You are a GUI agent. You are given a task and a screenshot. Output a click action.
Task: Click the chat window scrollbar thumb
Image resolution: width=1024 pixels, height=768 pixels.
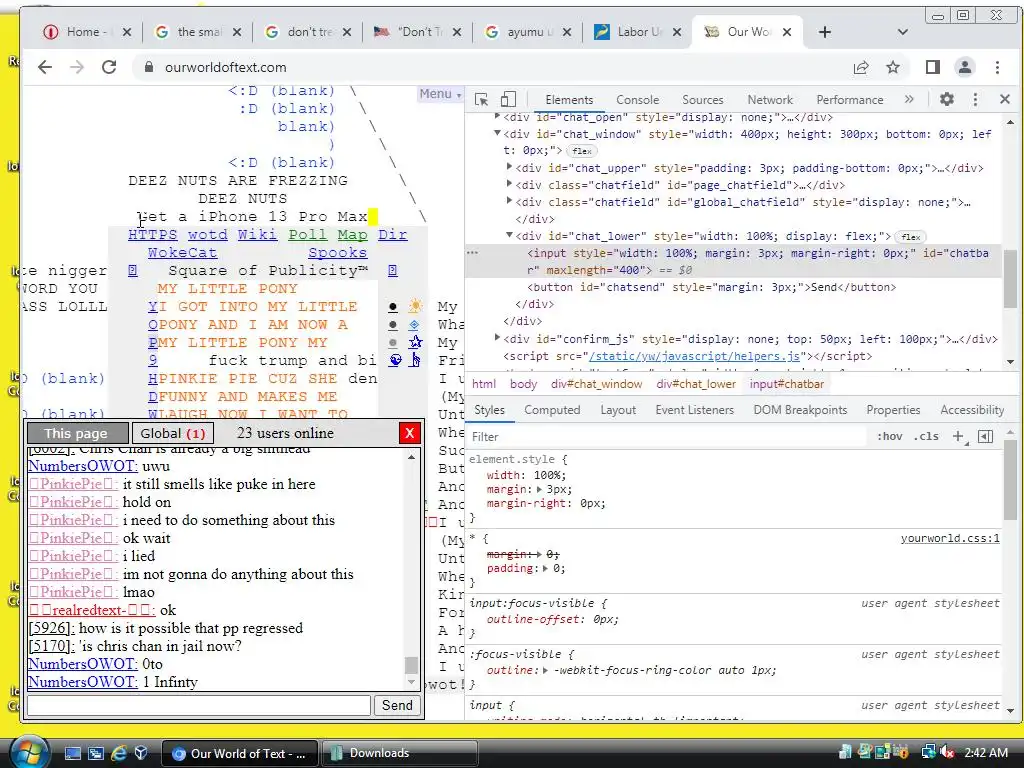point(411,664)
